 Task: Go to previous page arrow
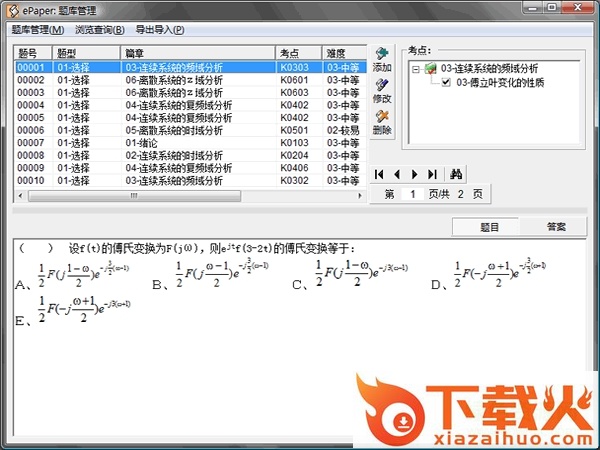pyautogui.click(x=397, y=174)
